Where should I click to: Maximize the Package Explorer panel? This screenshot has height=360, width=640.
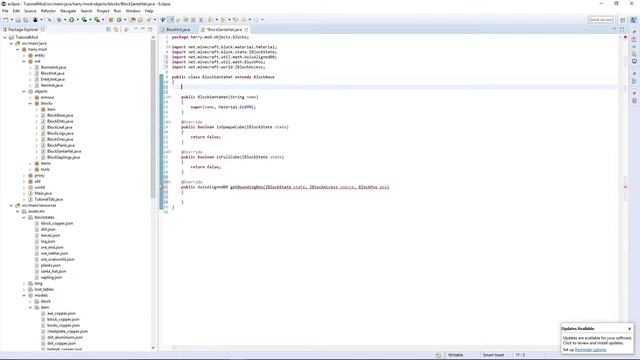pyautogui.click(x=150, y=29)
